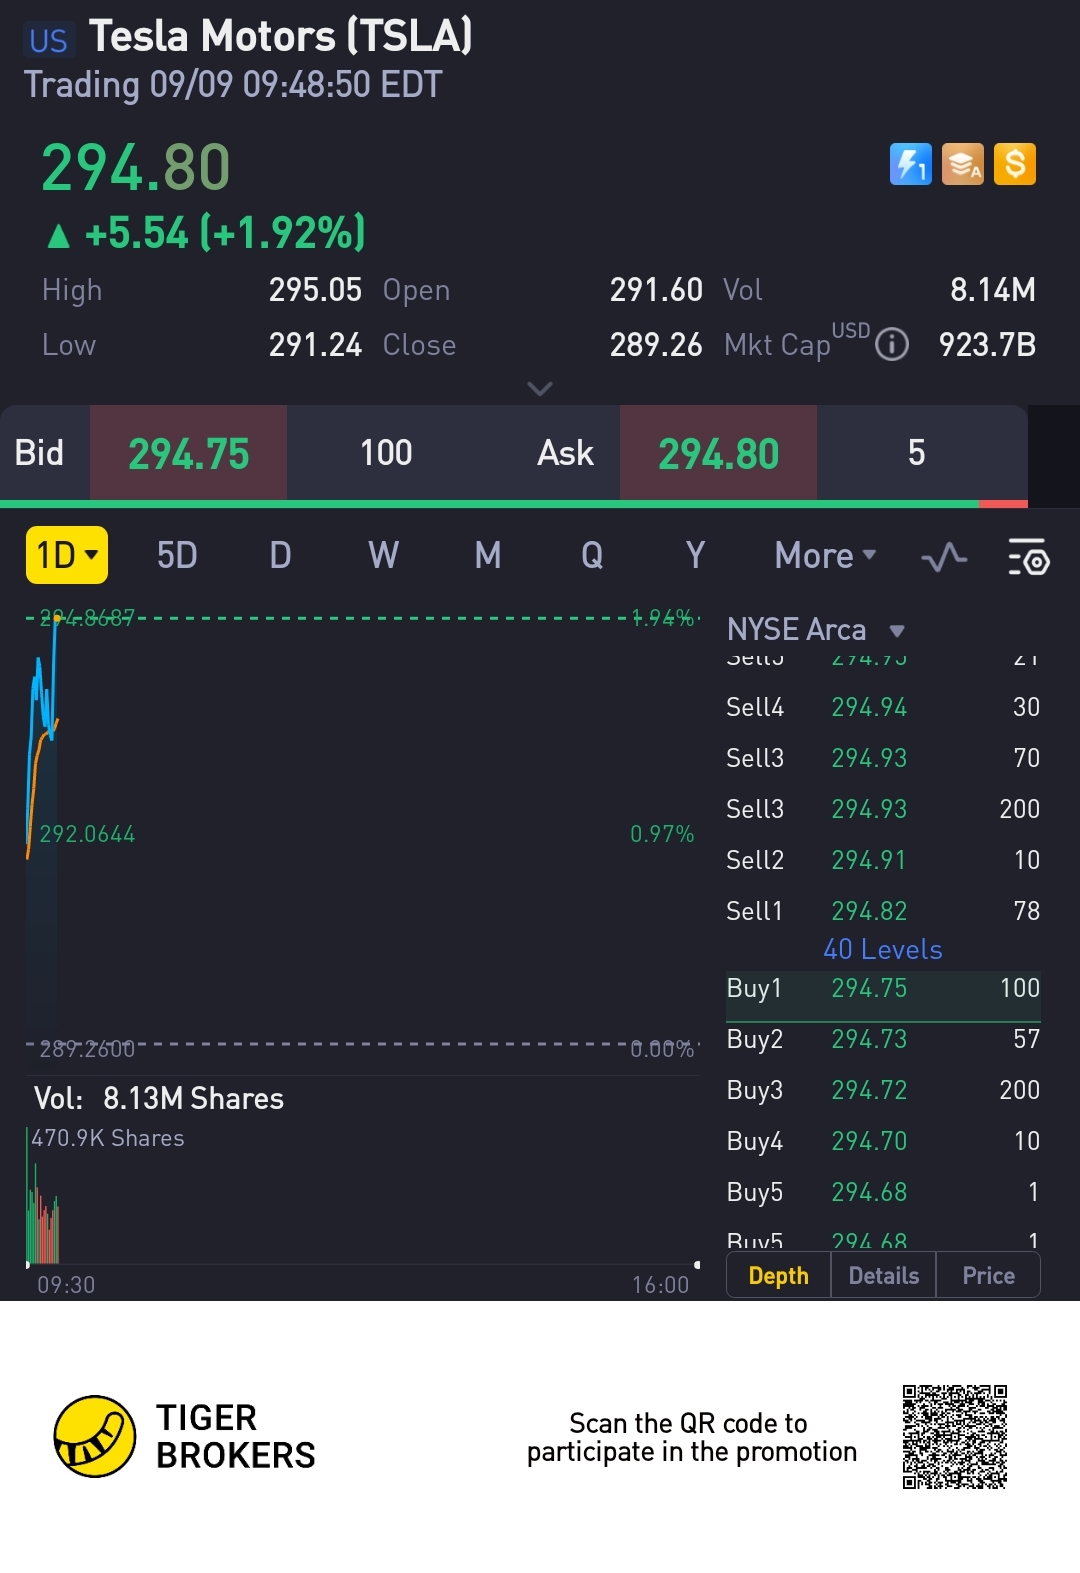Switch to the Price tab
This screenshot has width=1080, height=1573.
pos(988,1275)
